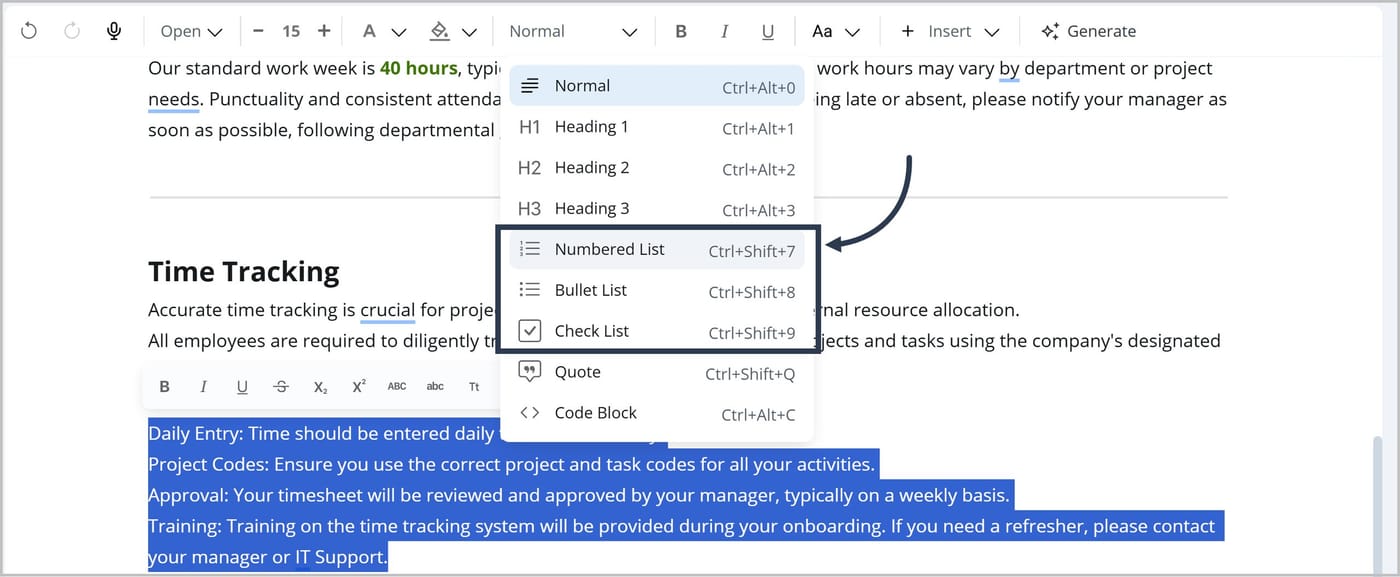Viewport: 1400px width, 577px height.
Task: Choose Heading 2 from style menu
Action: pos(657,168)
